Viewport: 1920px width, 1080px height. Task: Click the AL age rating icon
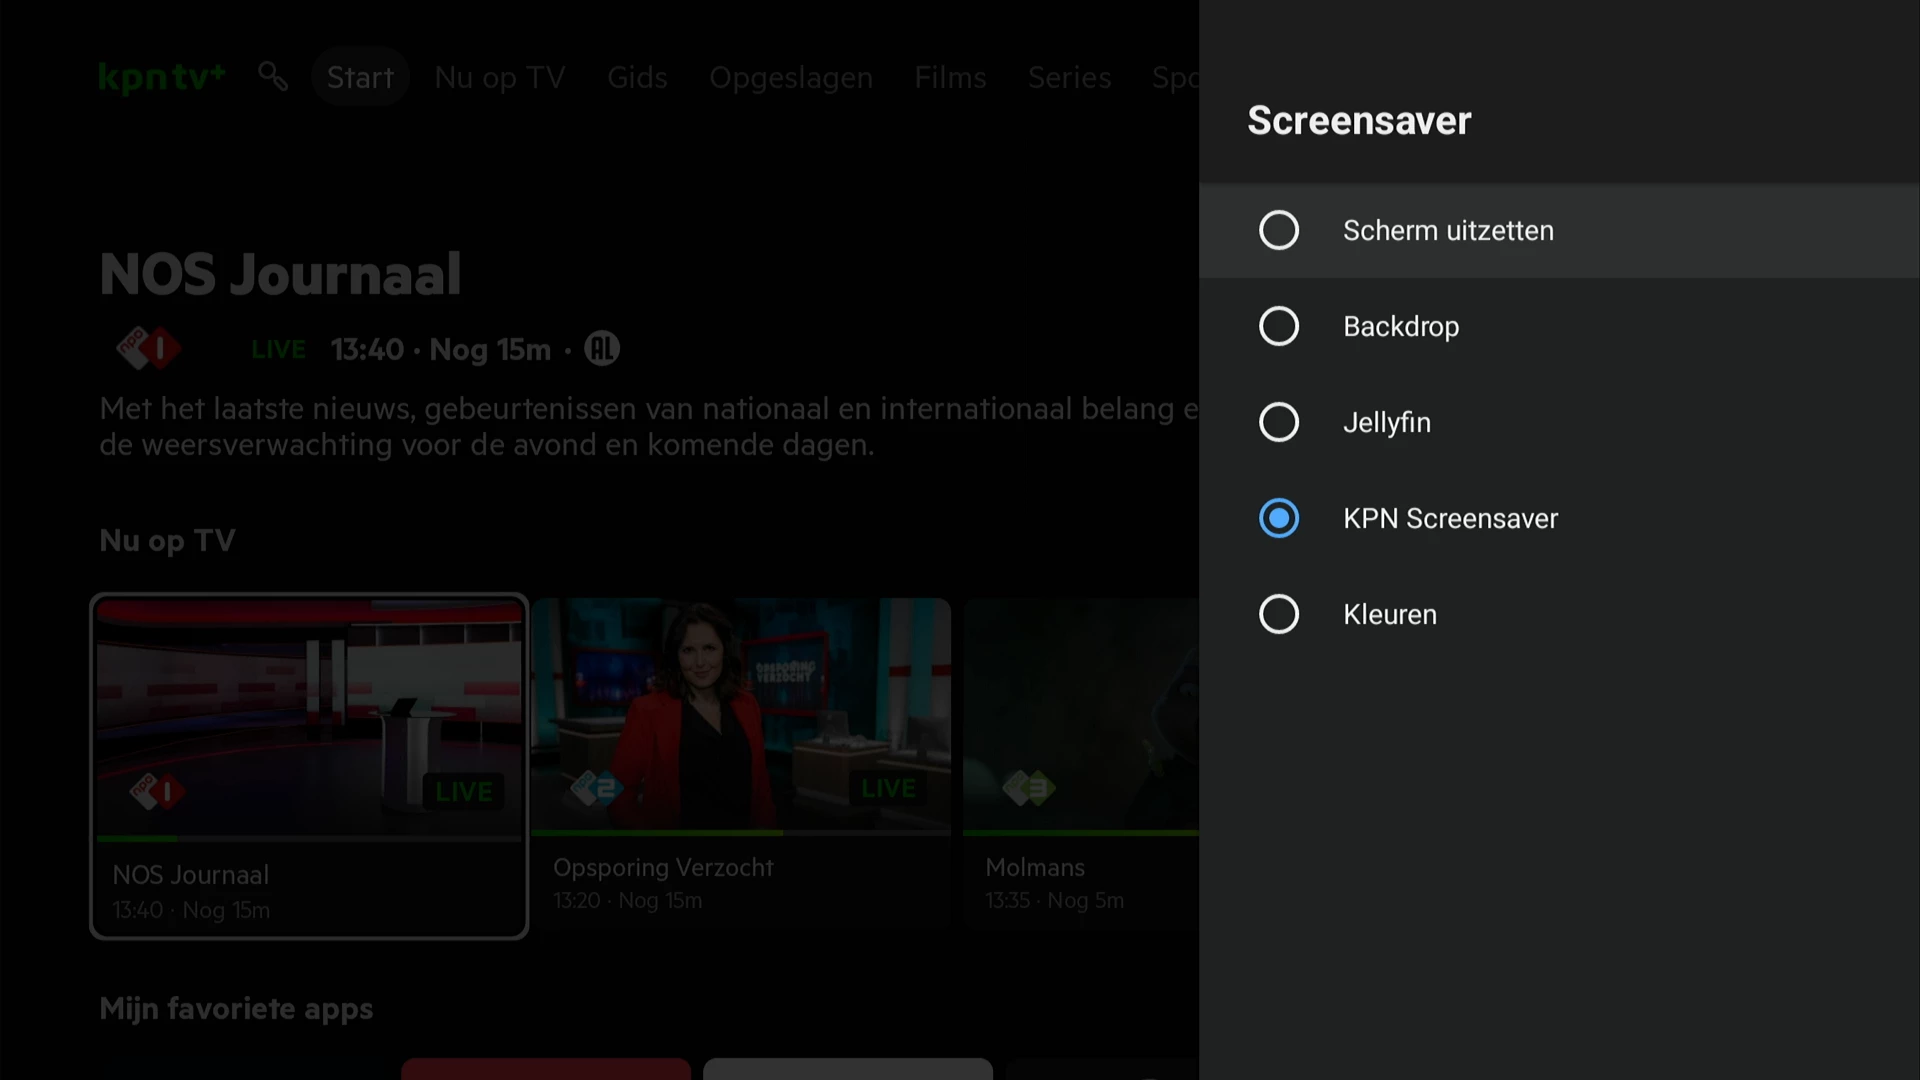point(602,349)
